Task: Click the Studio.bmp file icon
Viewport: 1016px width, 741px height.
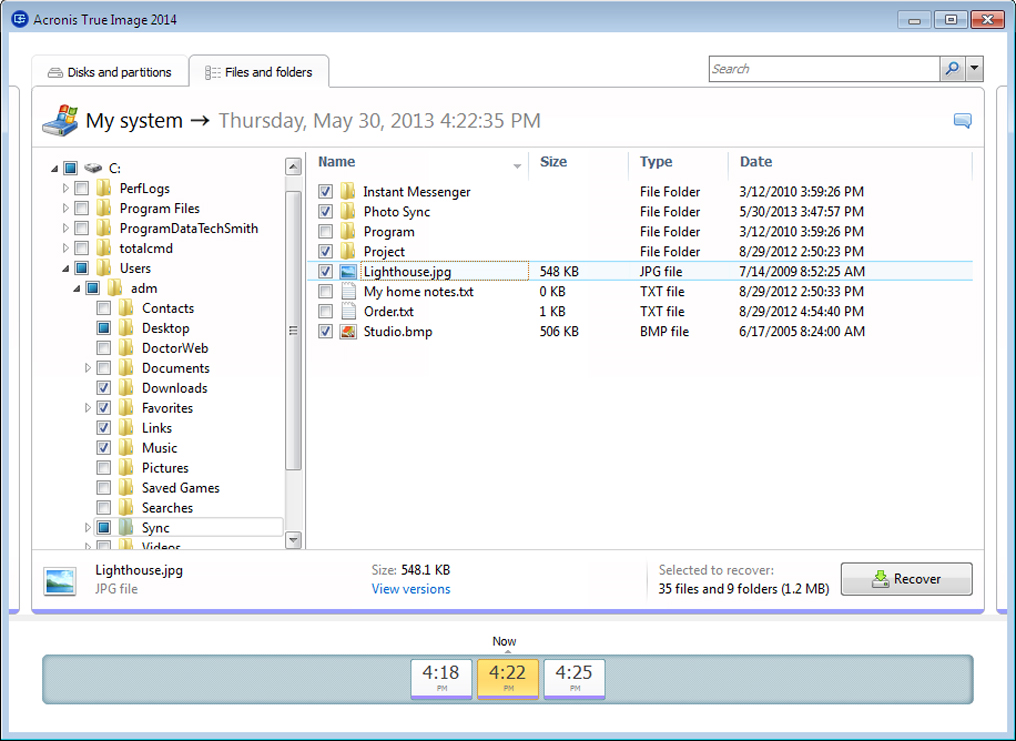Action: click(x=348, y=331)
